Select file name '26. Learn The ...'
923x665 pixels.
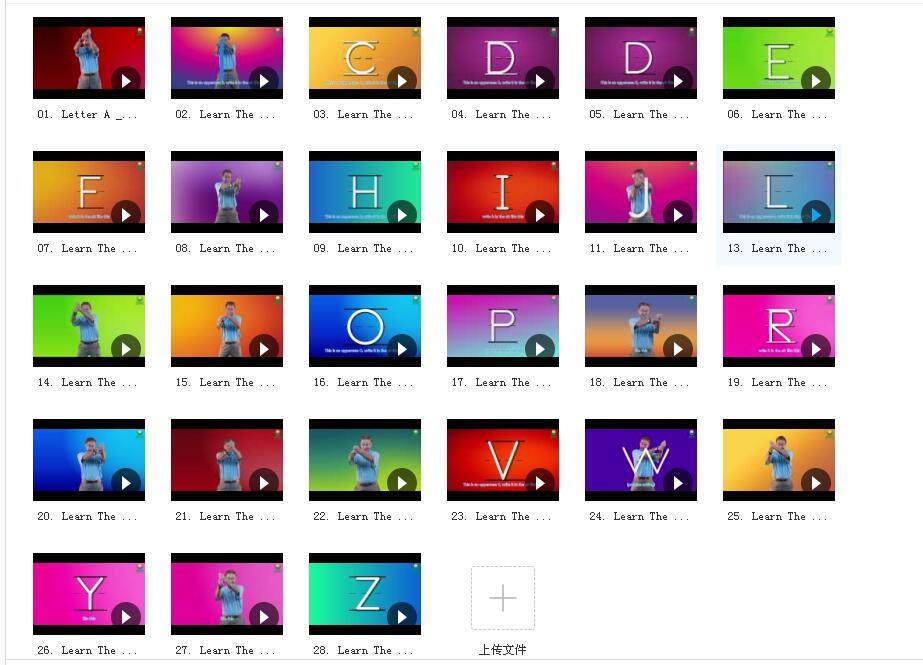(87, 650)
